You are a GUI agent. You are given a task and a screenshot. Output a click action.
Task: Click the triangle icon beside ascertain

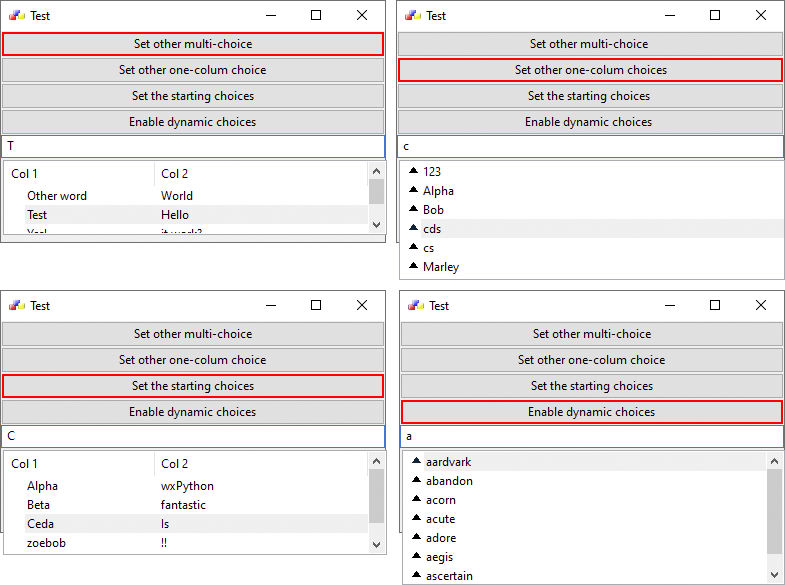415,576
